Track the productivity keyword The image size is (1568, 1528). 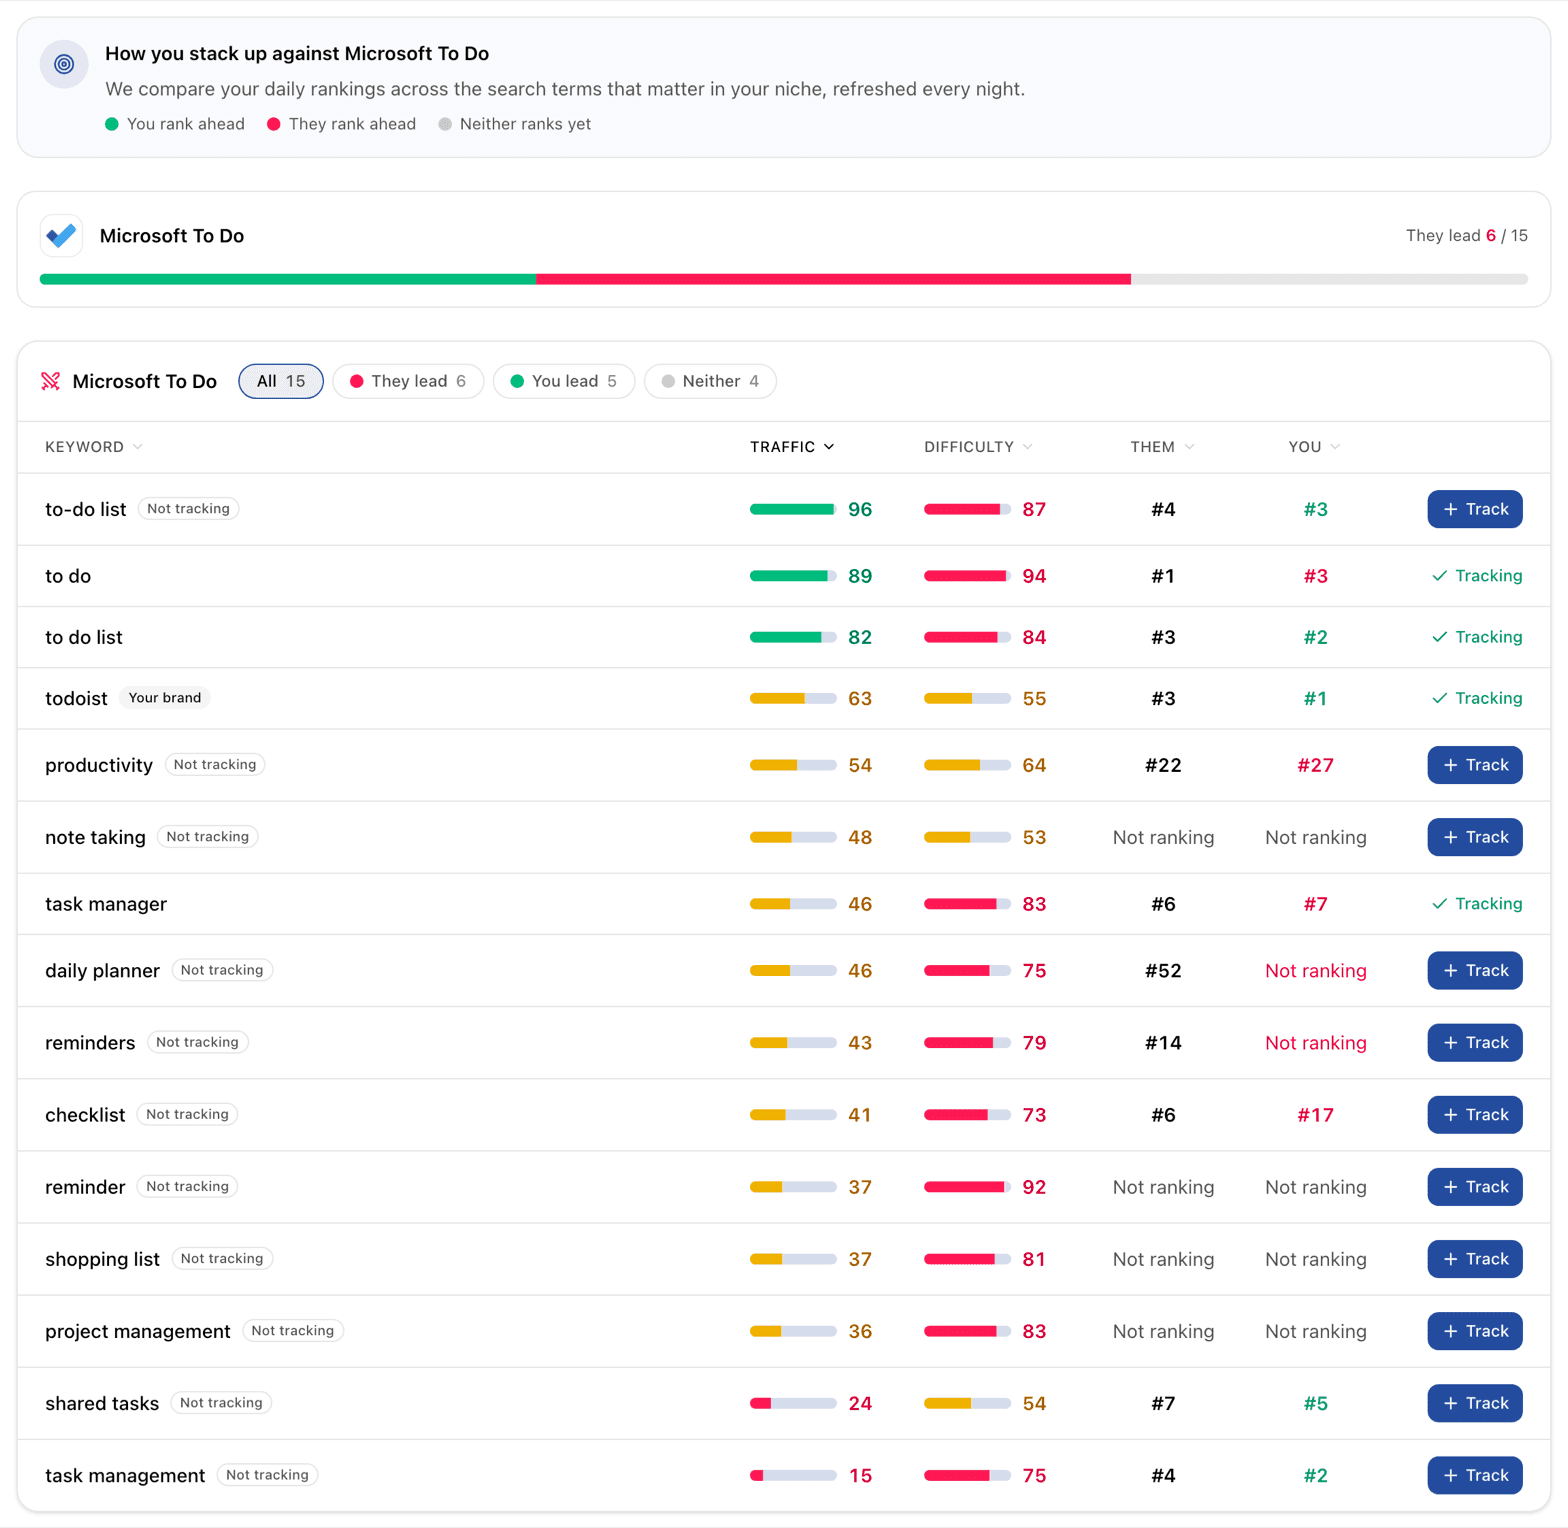pos(1475,765)
